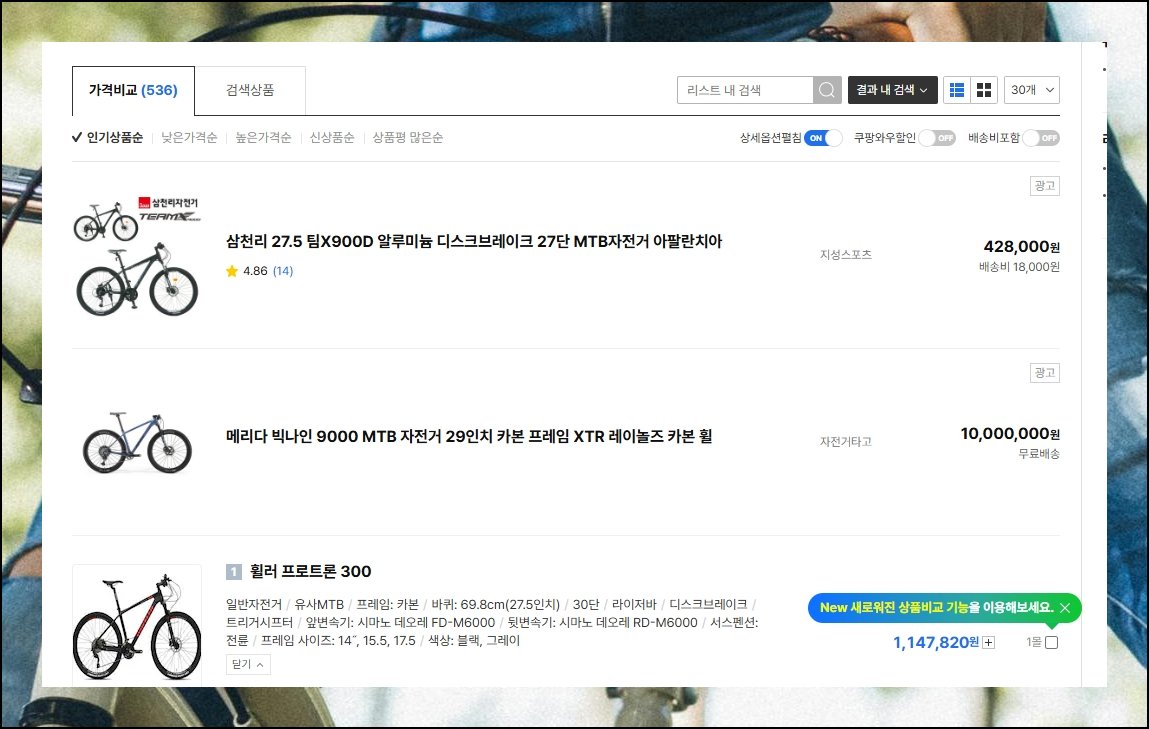Viewport: 1149px width, 729px height.
Task: Switch to grid view layout icon
Action: 984,90
